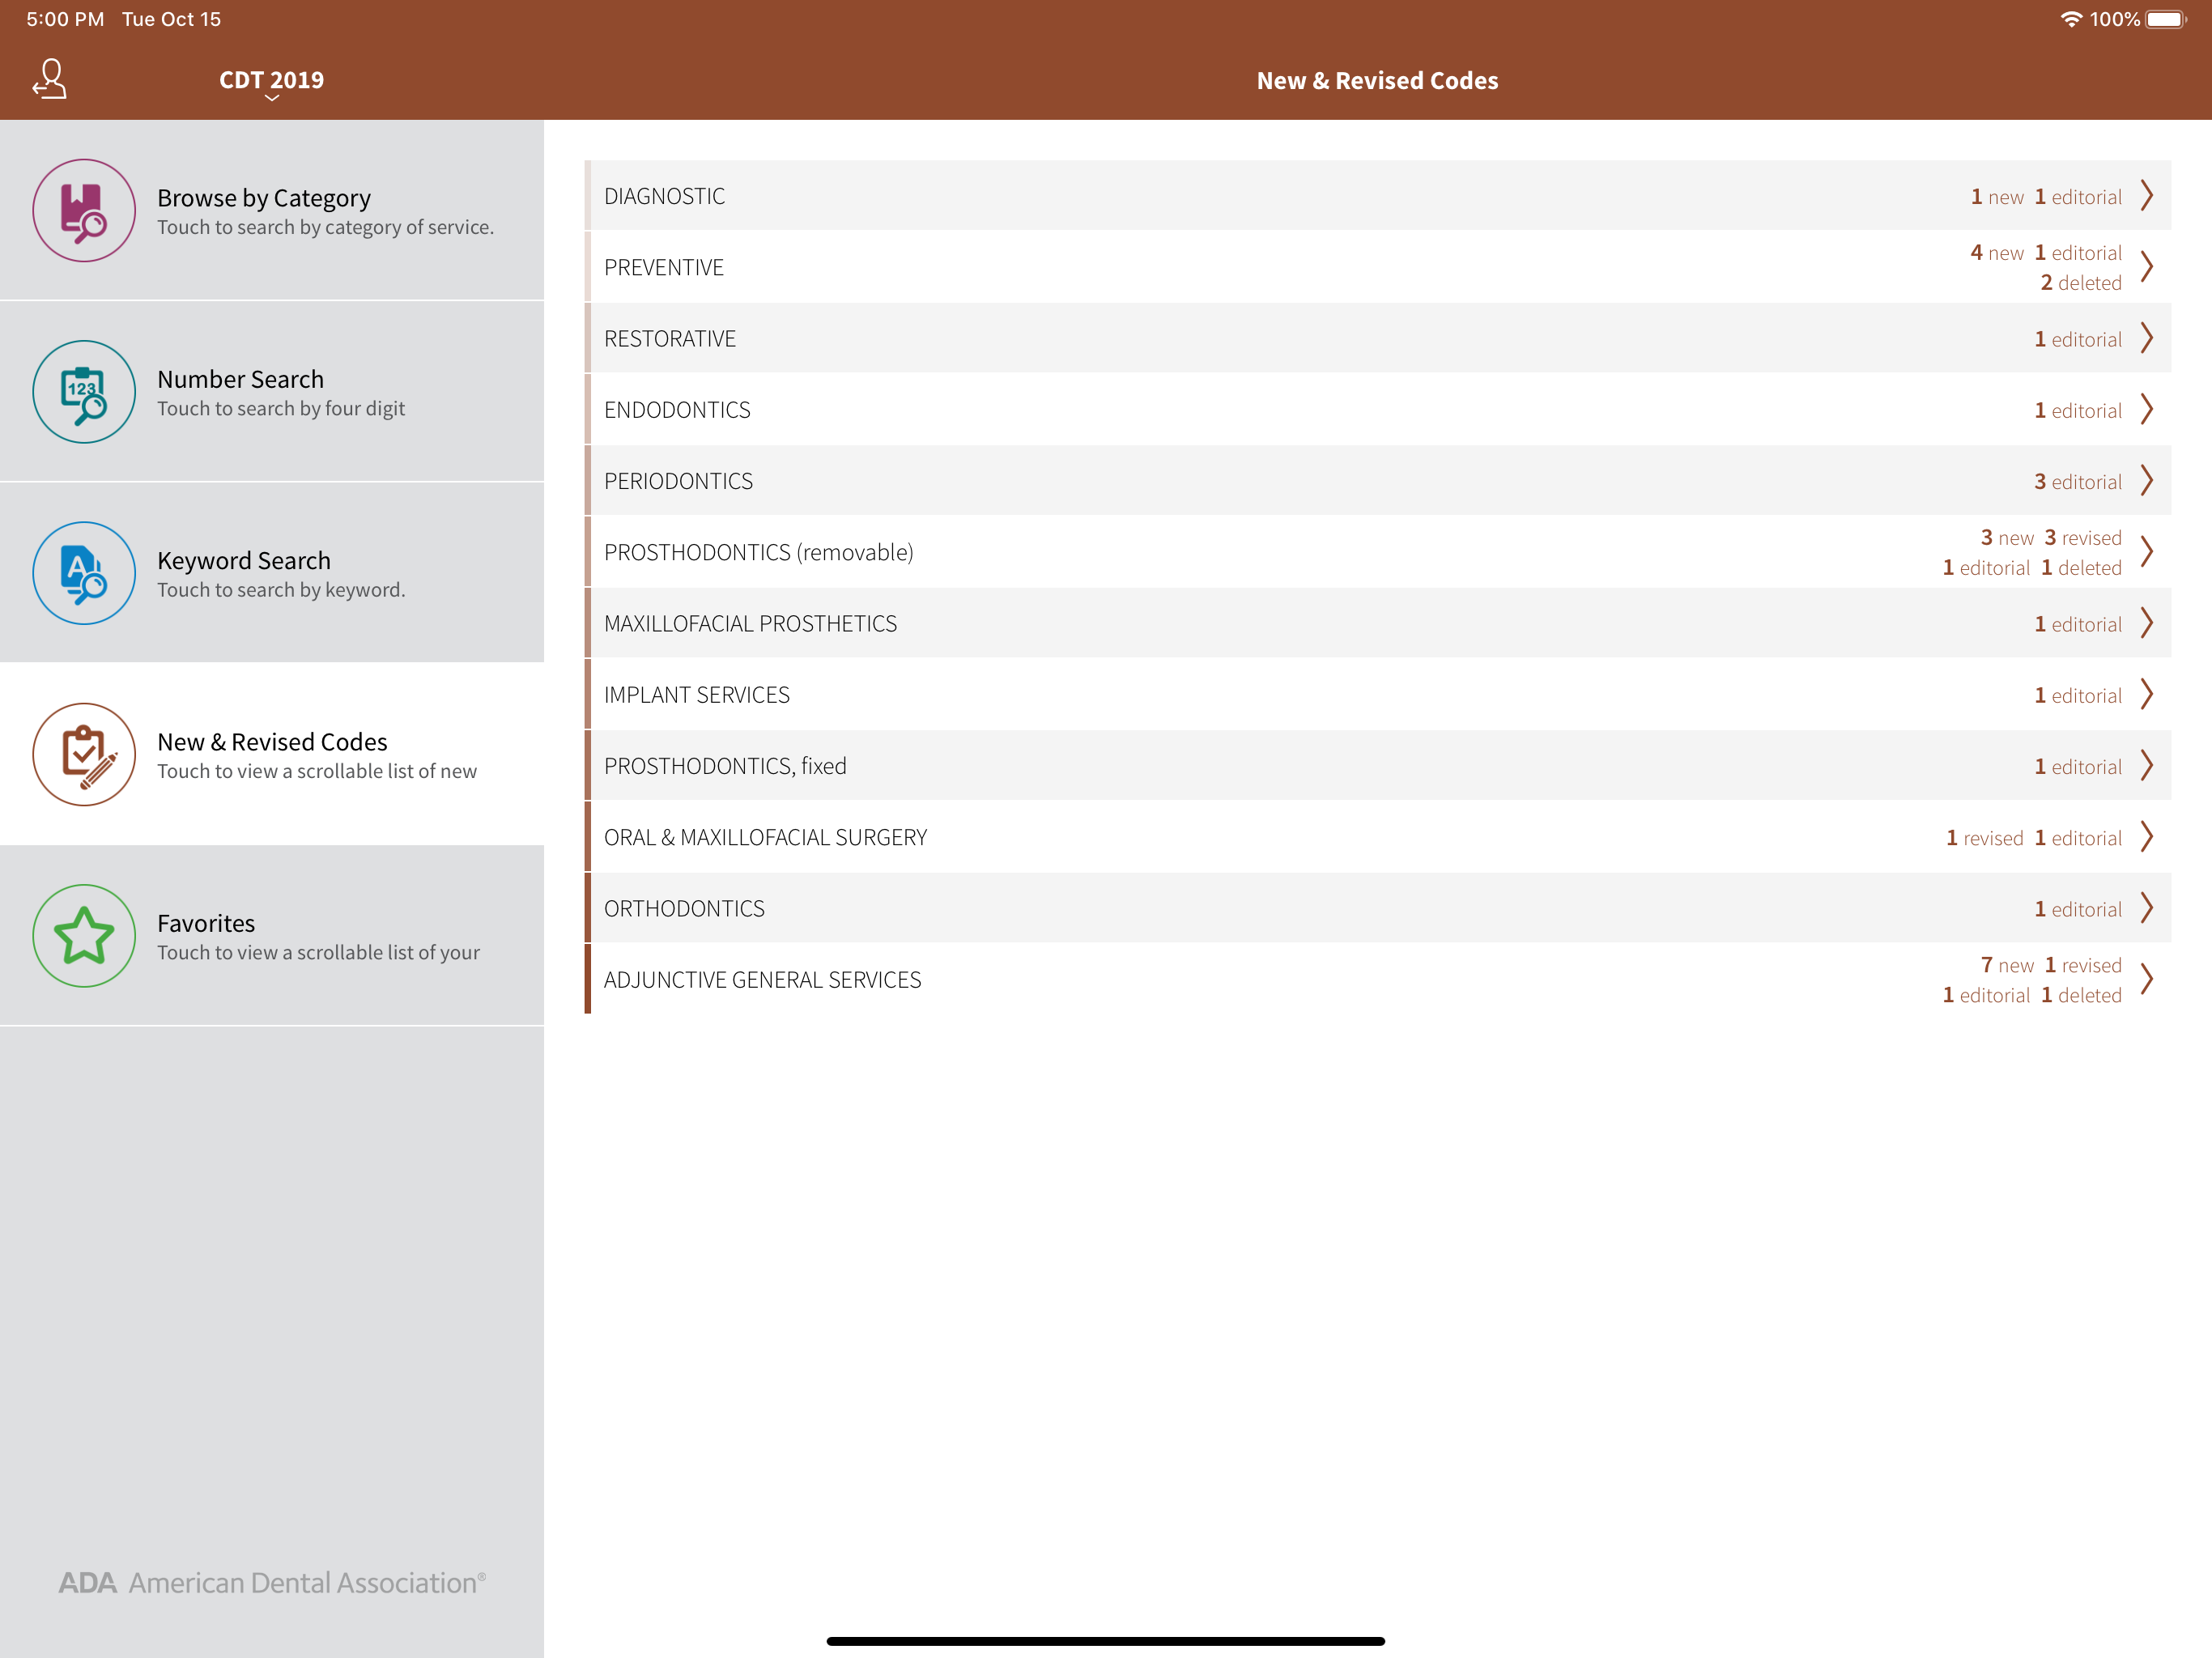This screenshot has height=1658, width=2212.
Task: Tap the Favorites star icon
Action: click(84, 936)
